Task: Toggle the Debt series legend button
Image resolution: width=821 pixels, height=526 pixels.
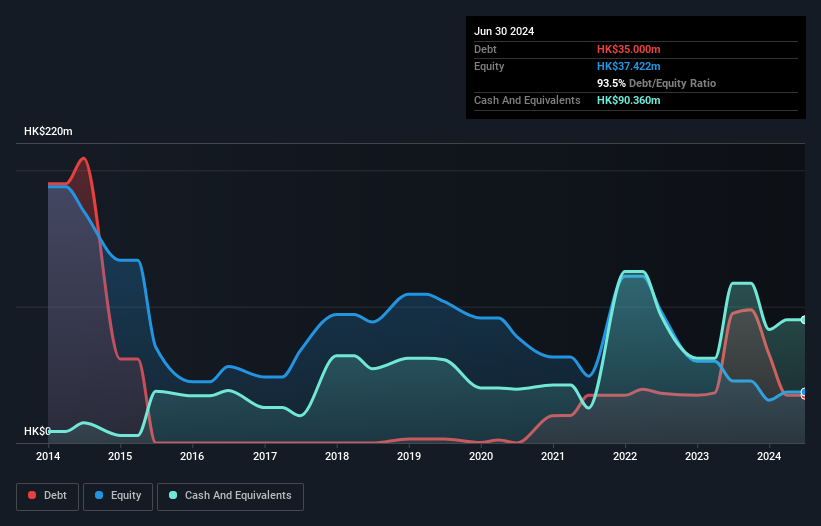Action: tap(47, 496)
